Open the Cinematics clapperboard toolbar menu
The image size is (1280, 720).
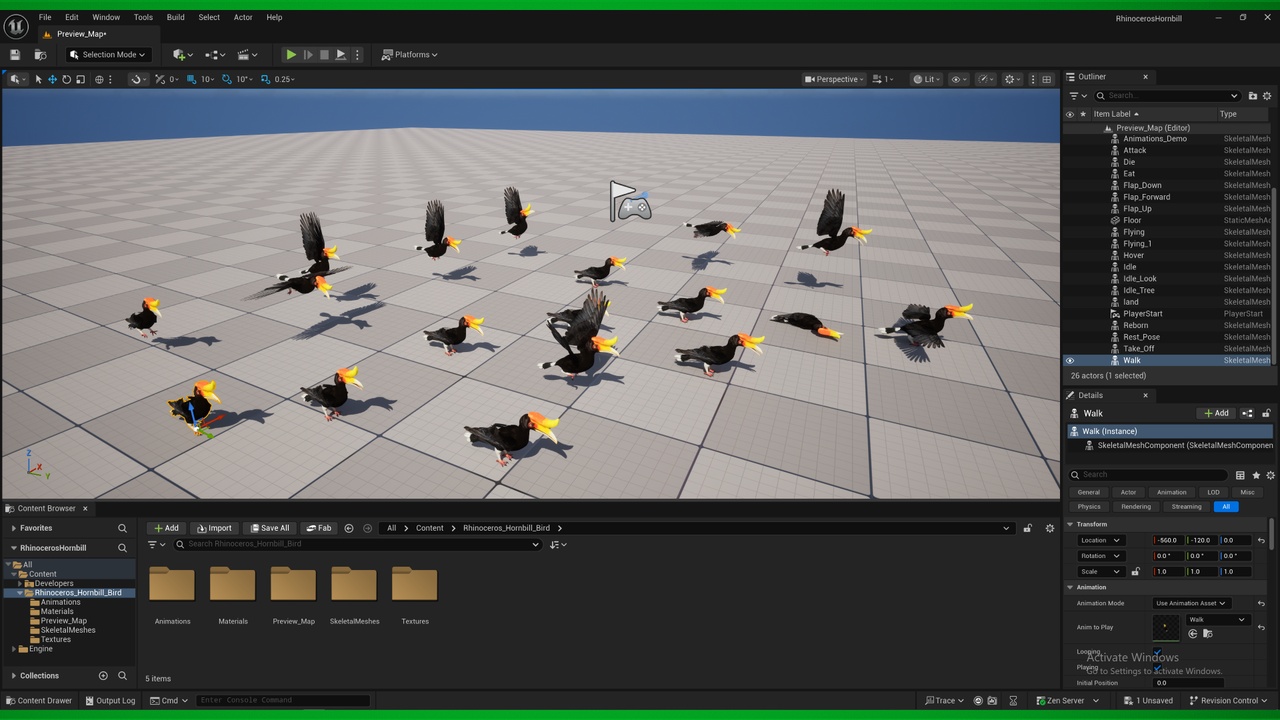(244, 55)
